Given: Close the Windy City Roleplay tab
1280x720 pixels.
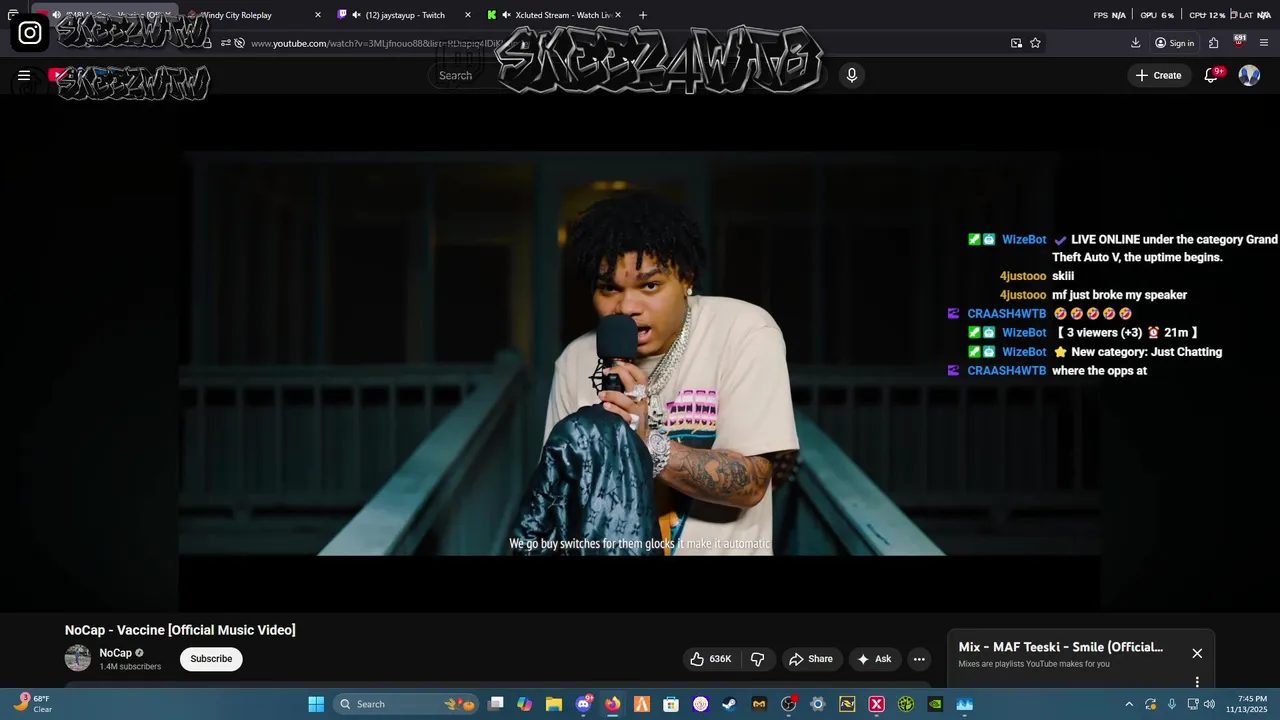Looking at the screenshot, I should [318, 15].
